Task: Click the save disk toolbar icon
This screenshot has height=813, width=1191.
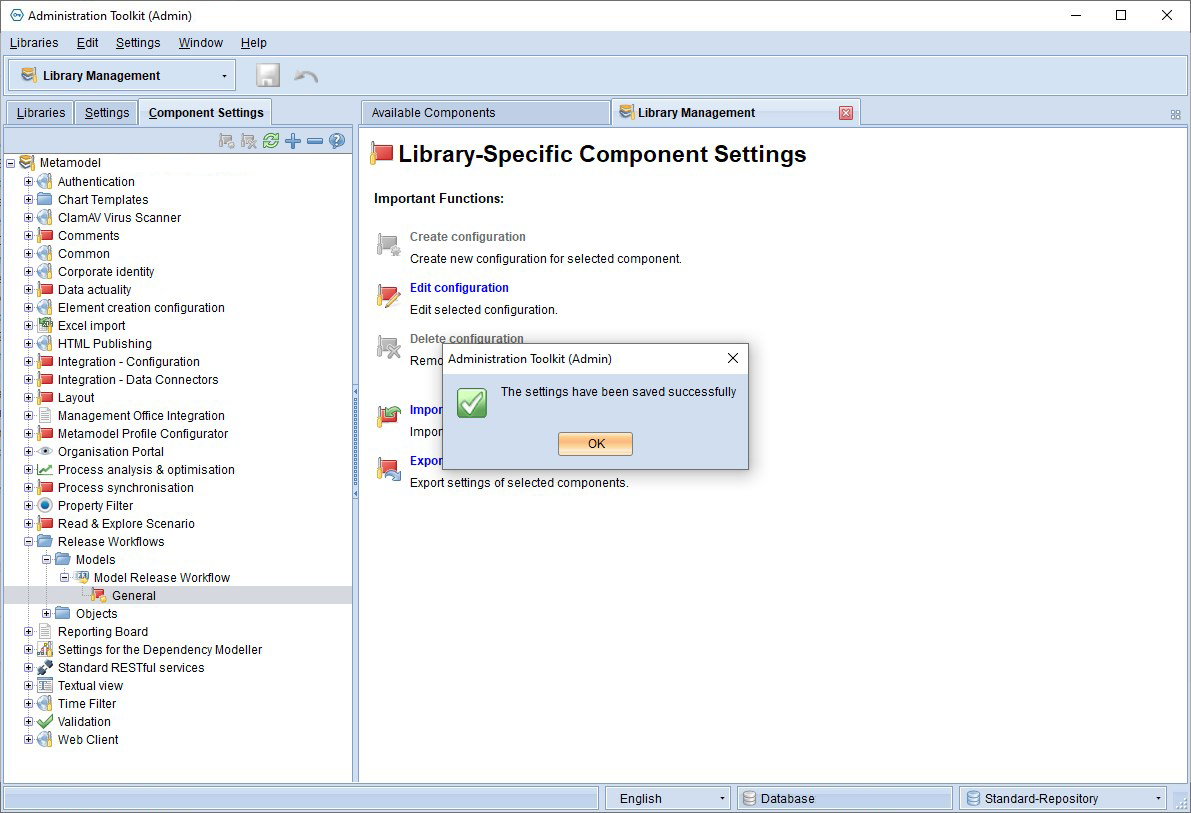Action: 267,75
